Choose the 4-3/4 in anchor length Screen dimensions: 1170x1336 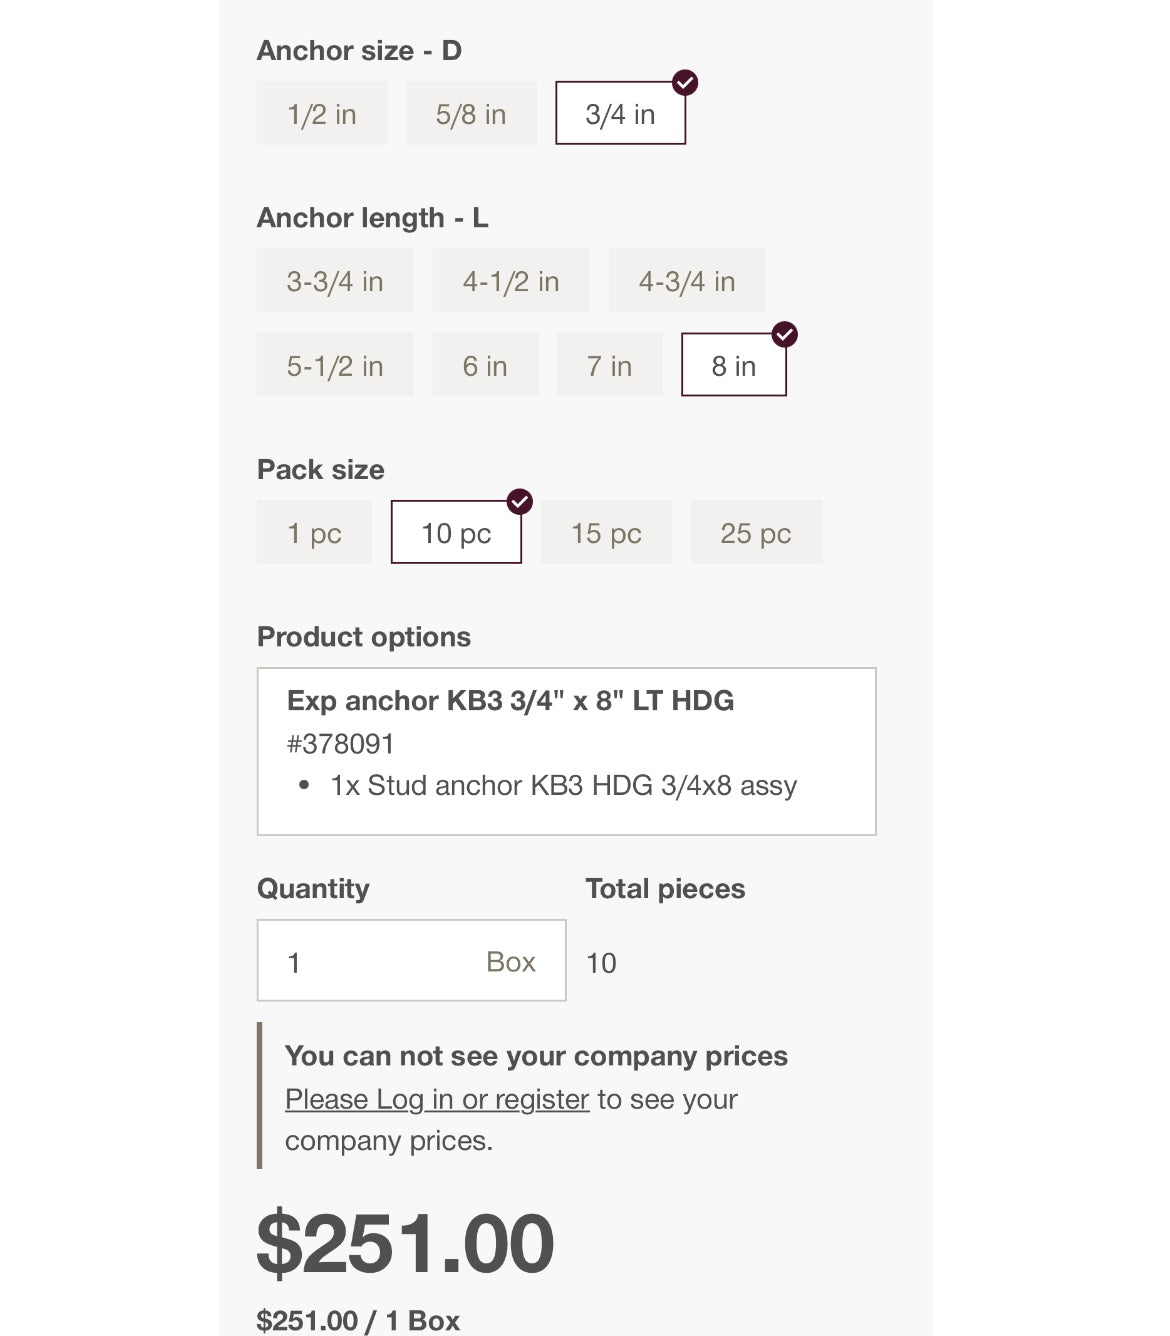(686, 281)
